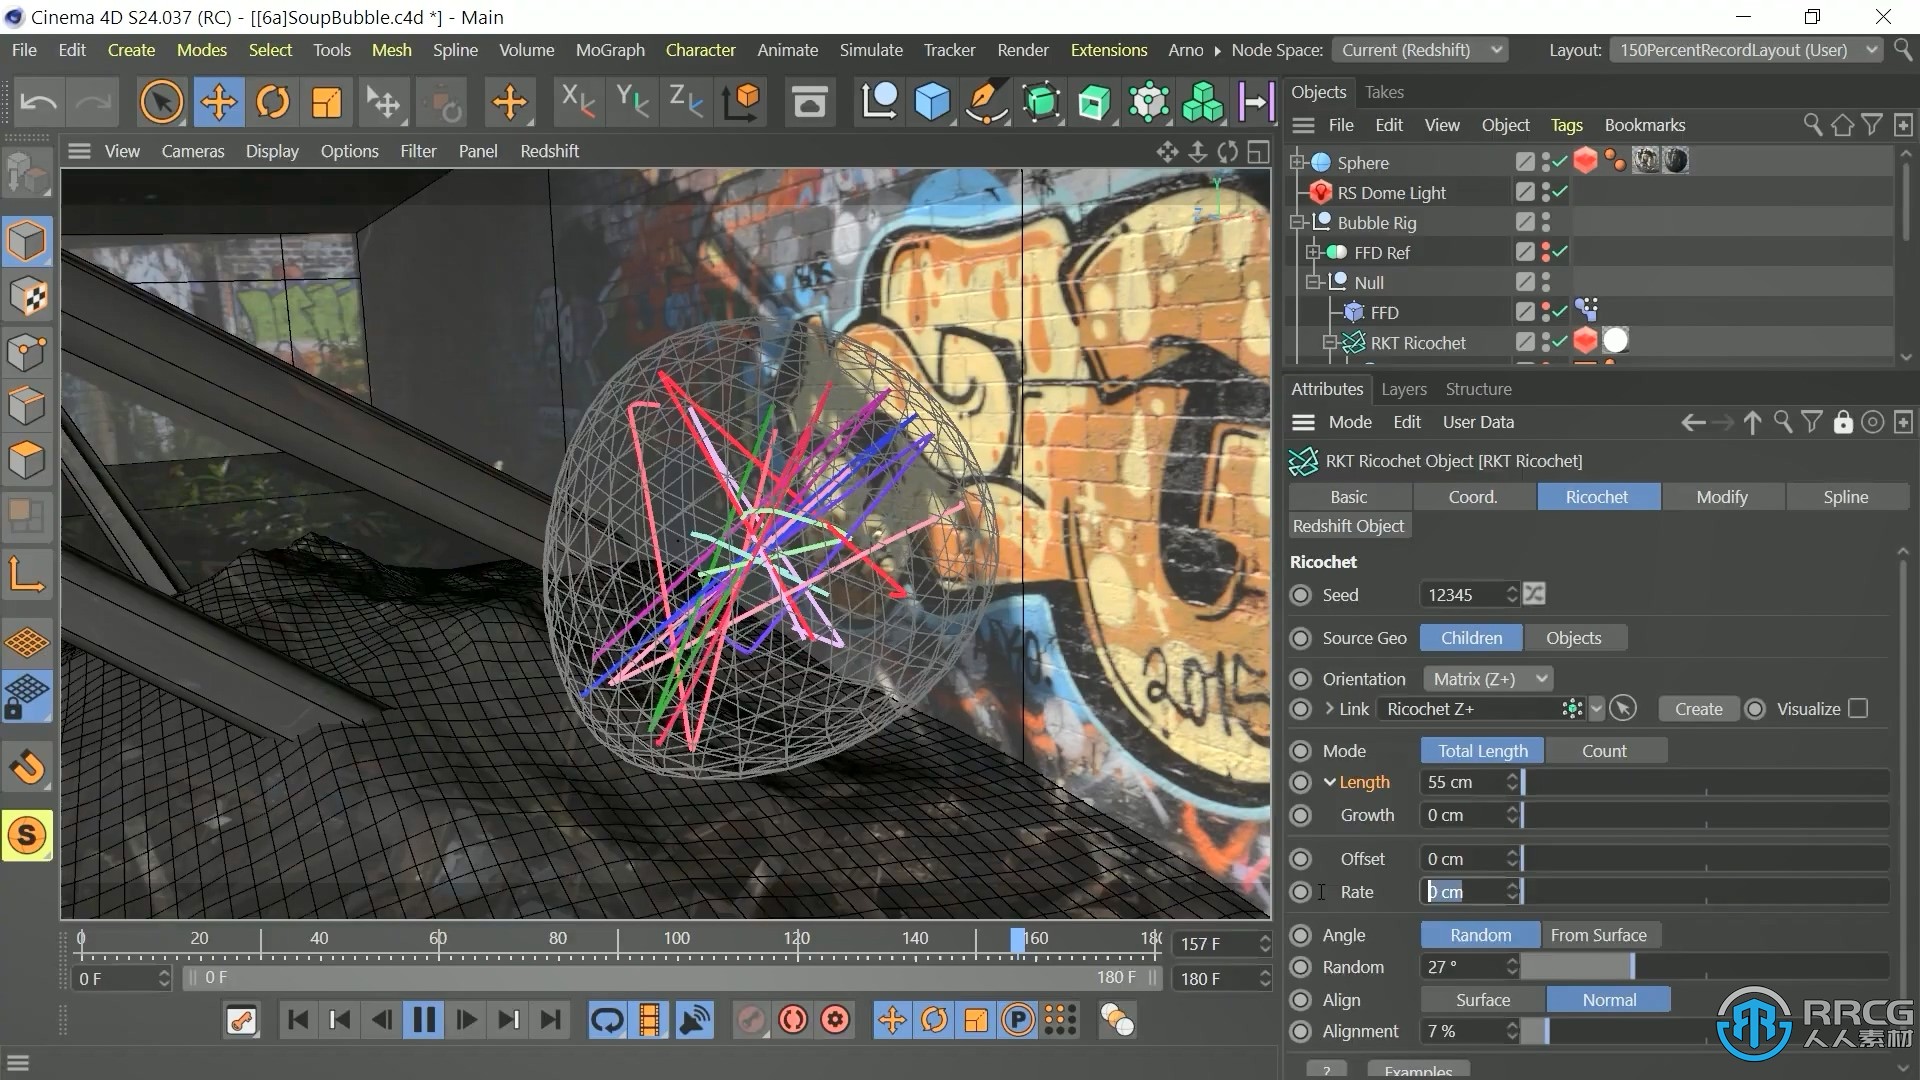The width and height of the screenshot is (1920, 1080).
Task: Collapse the Length parameter group
Action: pyautogui.click(x=1330, y=782)
